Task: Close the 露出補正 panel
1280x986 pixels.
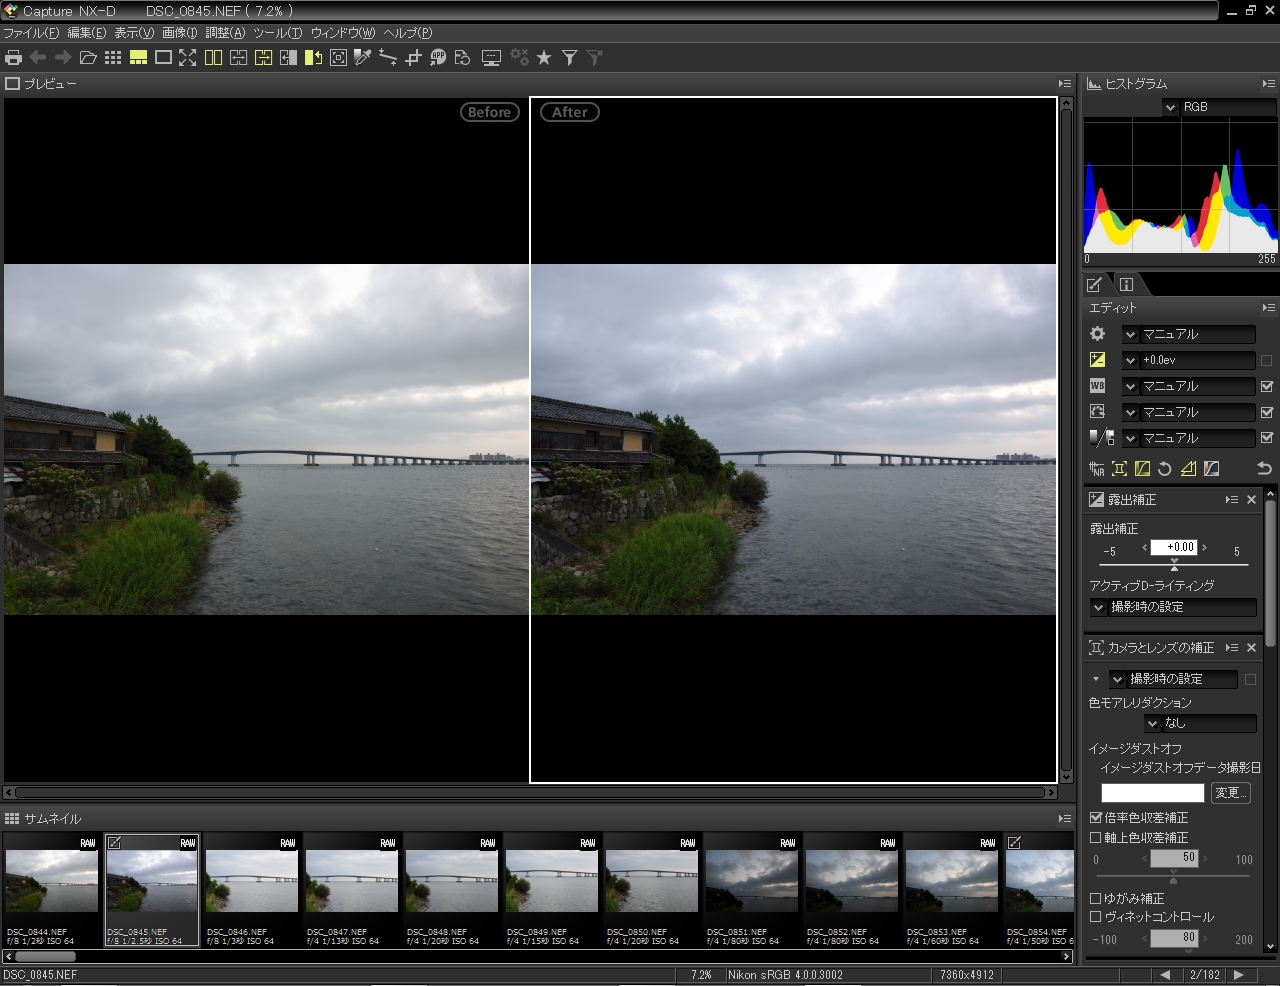Action: [x=1251, y=499]
